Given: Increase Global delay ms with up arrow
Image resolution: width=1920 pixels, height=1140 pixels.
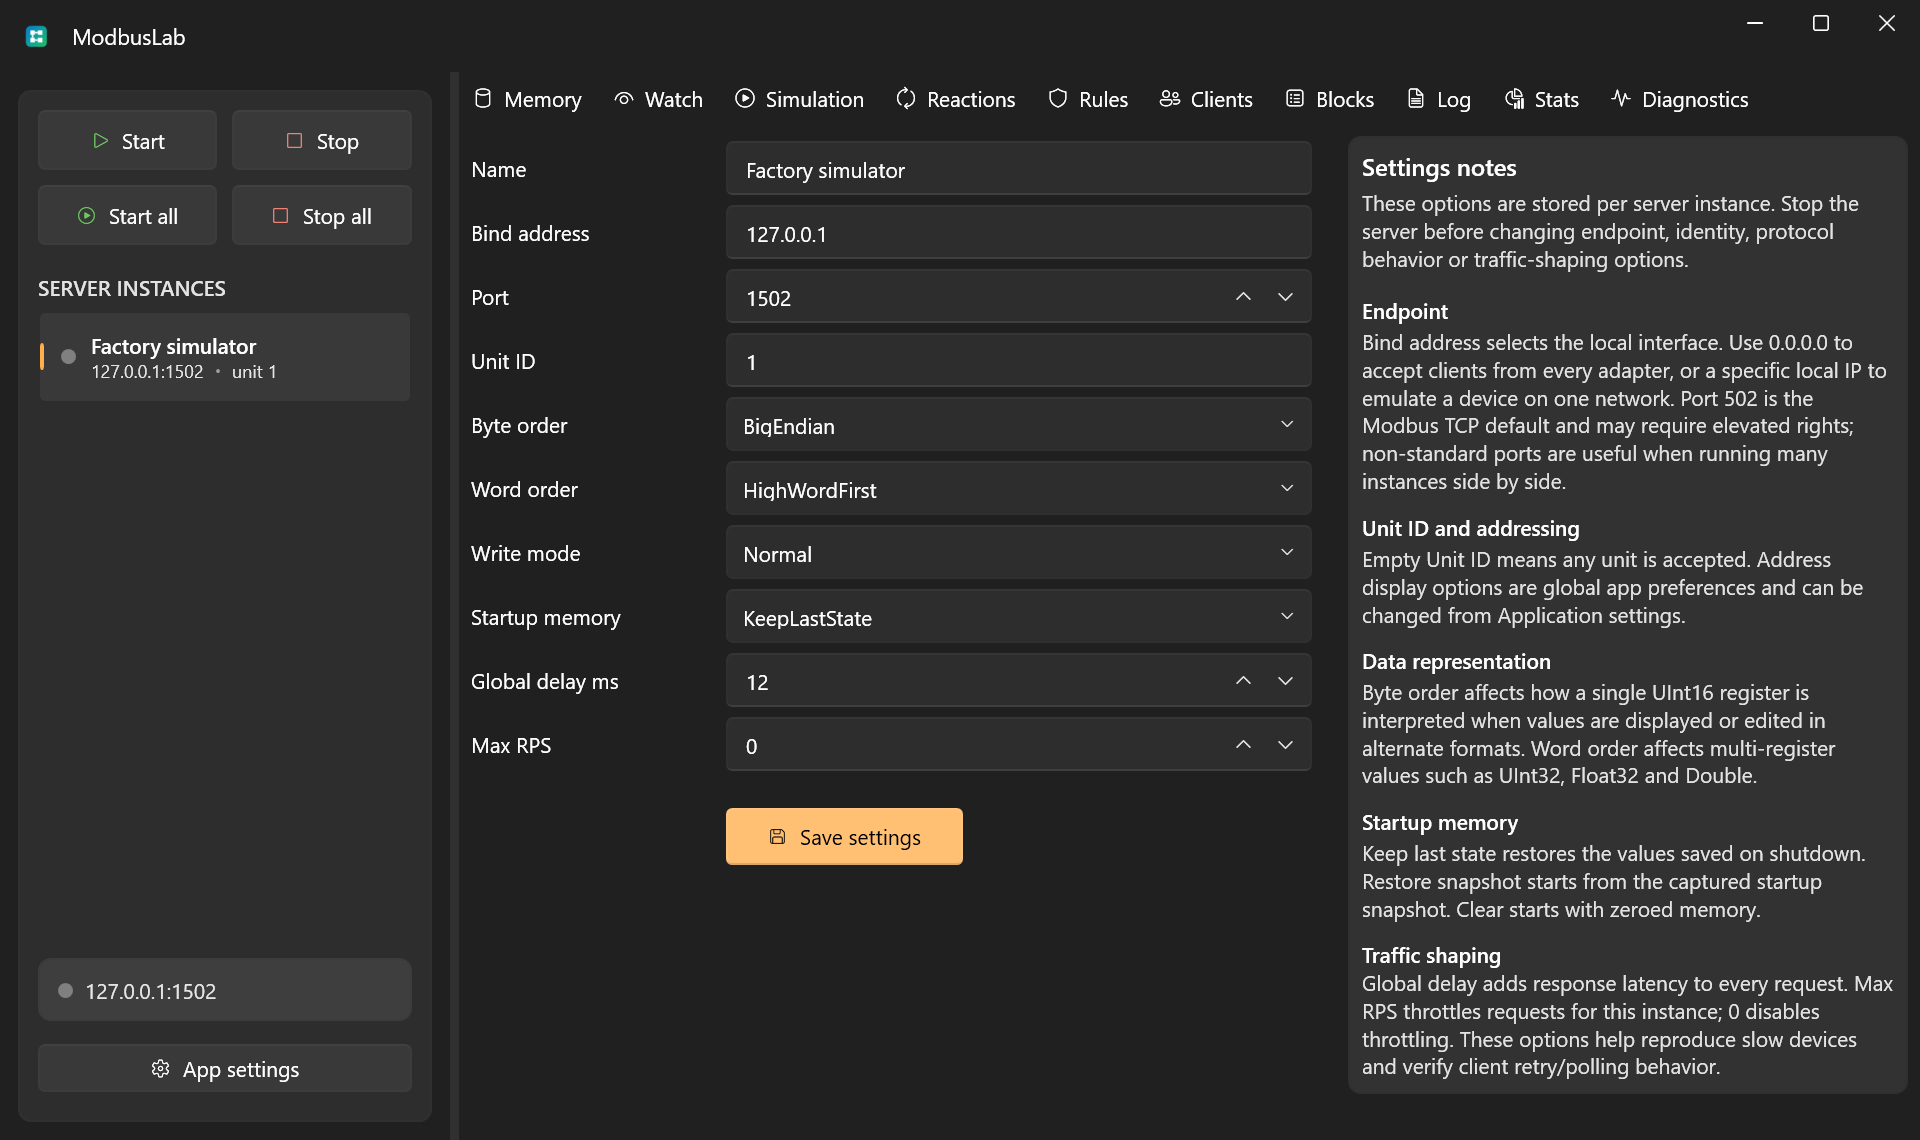Looking at the screenshot, I should (x=1243, y=681).
